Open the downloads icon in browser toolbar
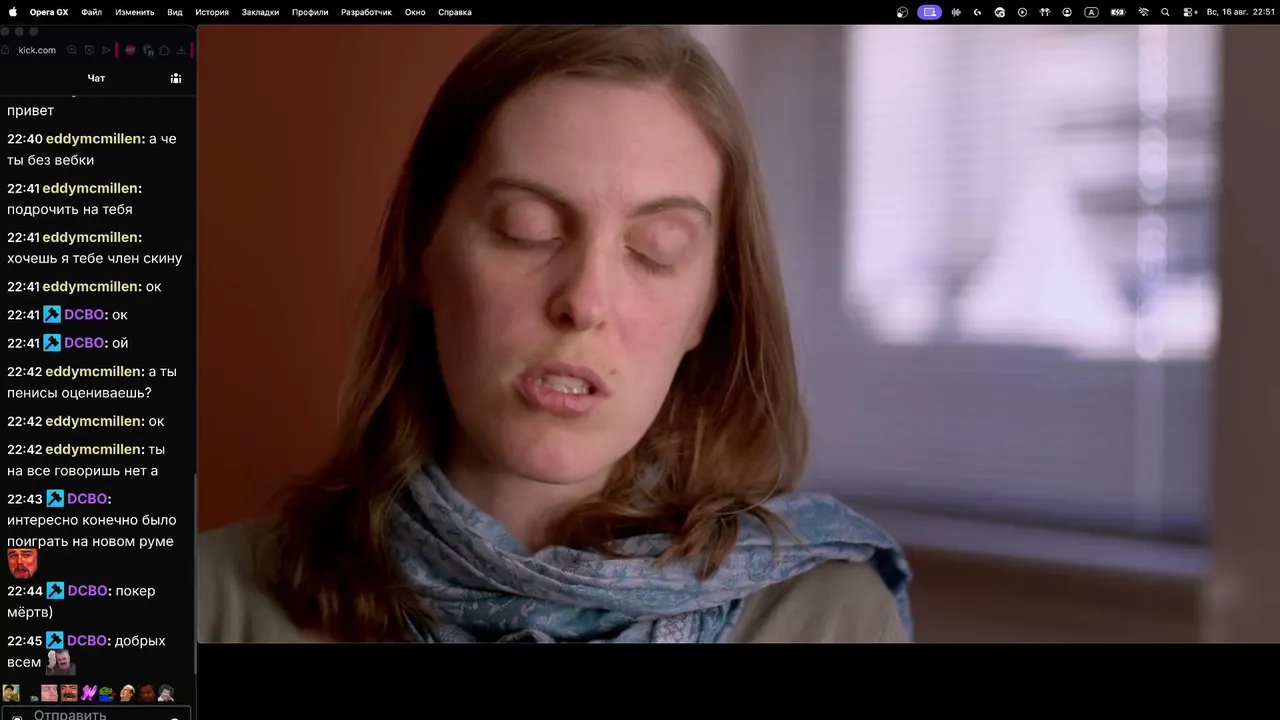This screenshot has height=720, width=1280. (x=181, y=50)
